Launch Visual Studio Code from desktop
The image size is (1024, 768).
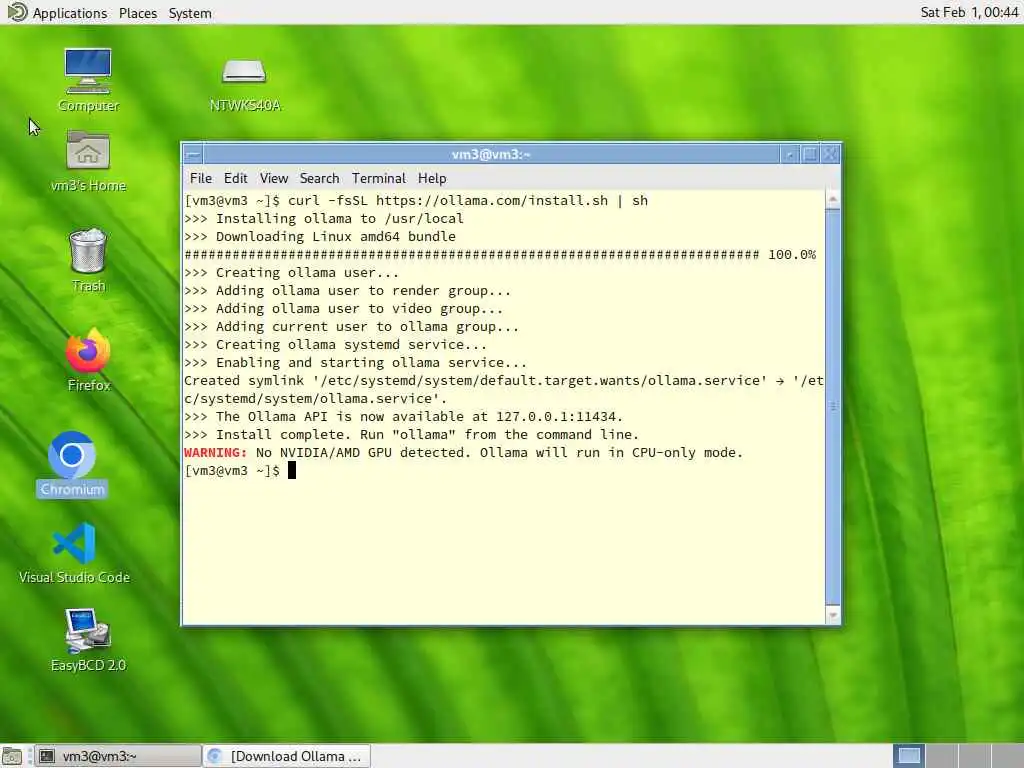click(74, 552)
